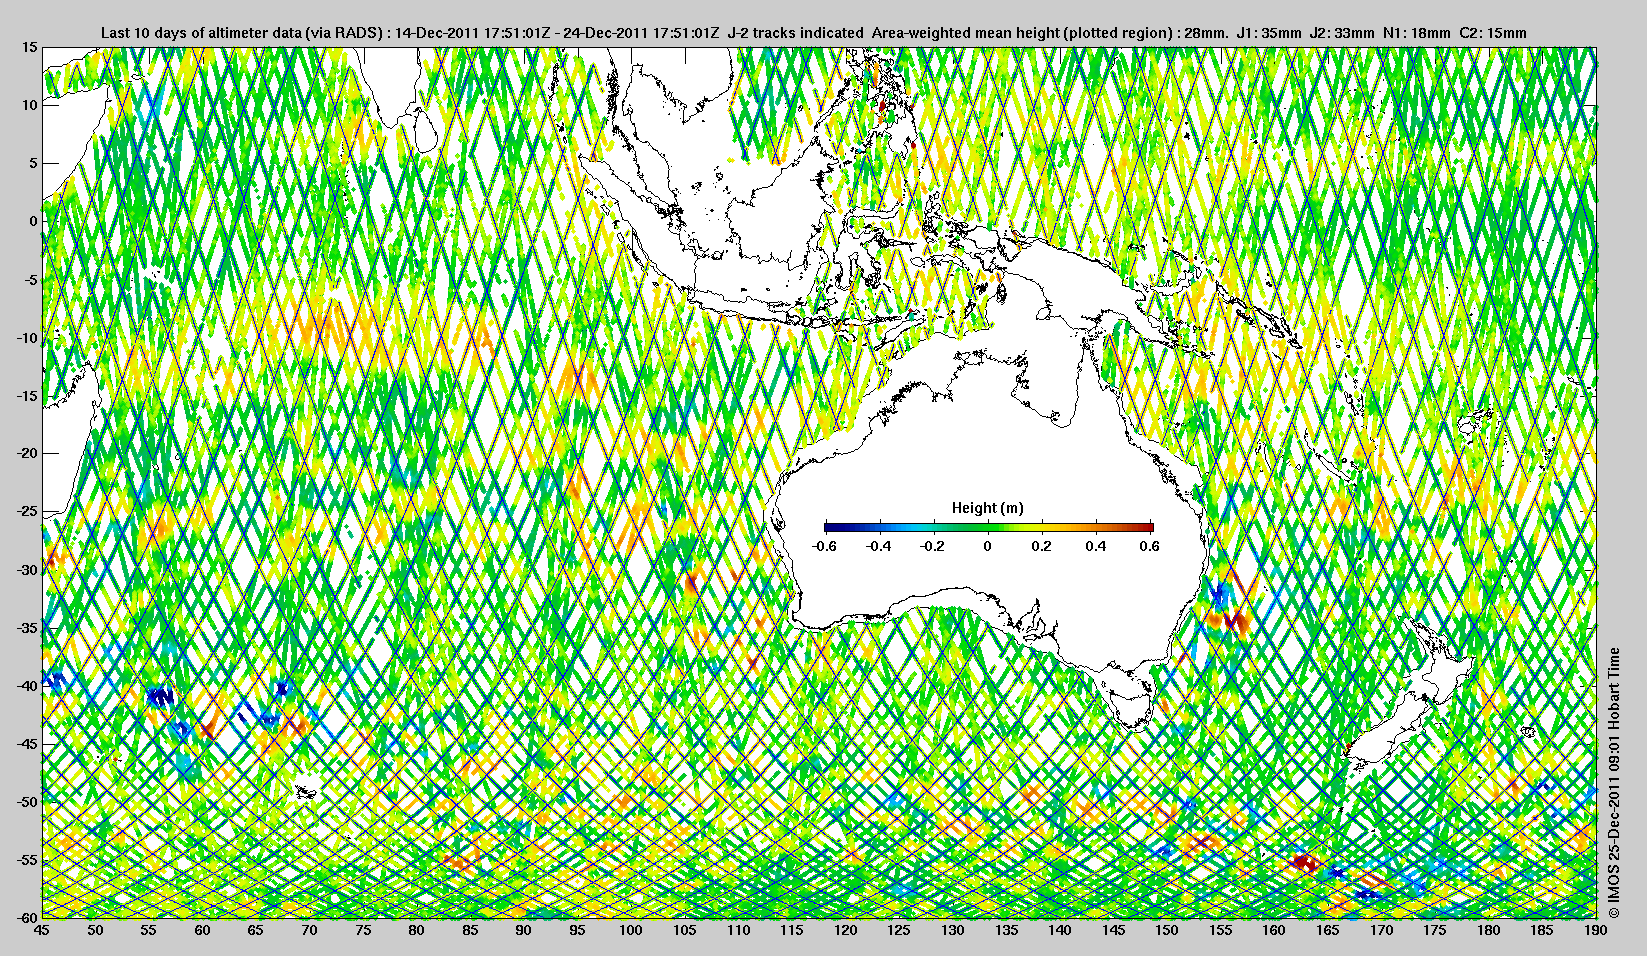Click longitude tick label 120
Viewport: 1647px width, 956px height.
point(845,930)
